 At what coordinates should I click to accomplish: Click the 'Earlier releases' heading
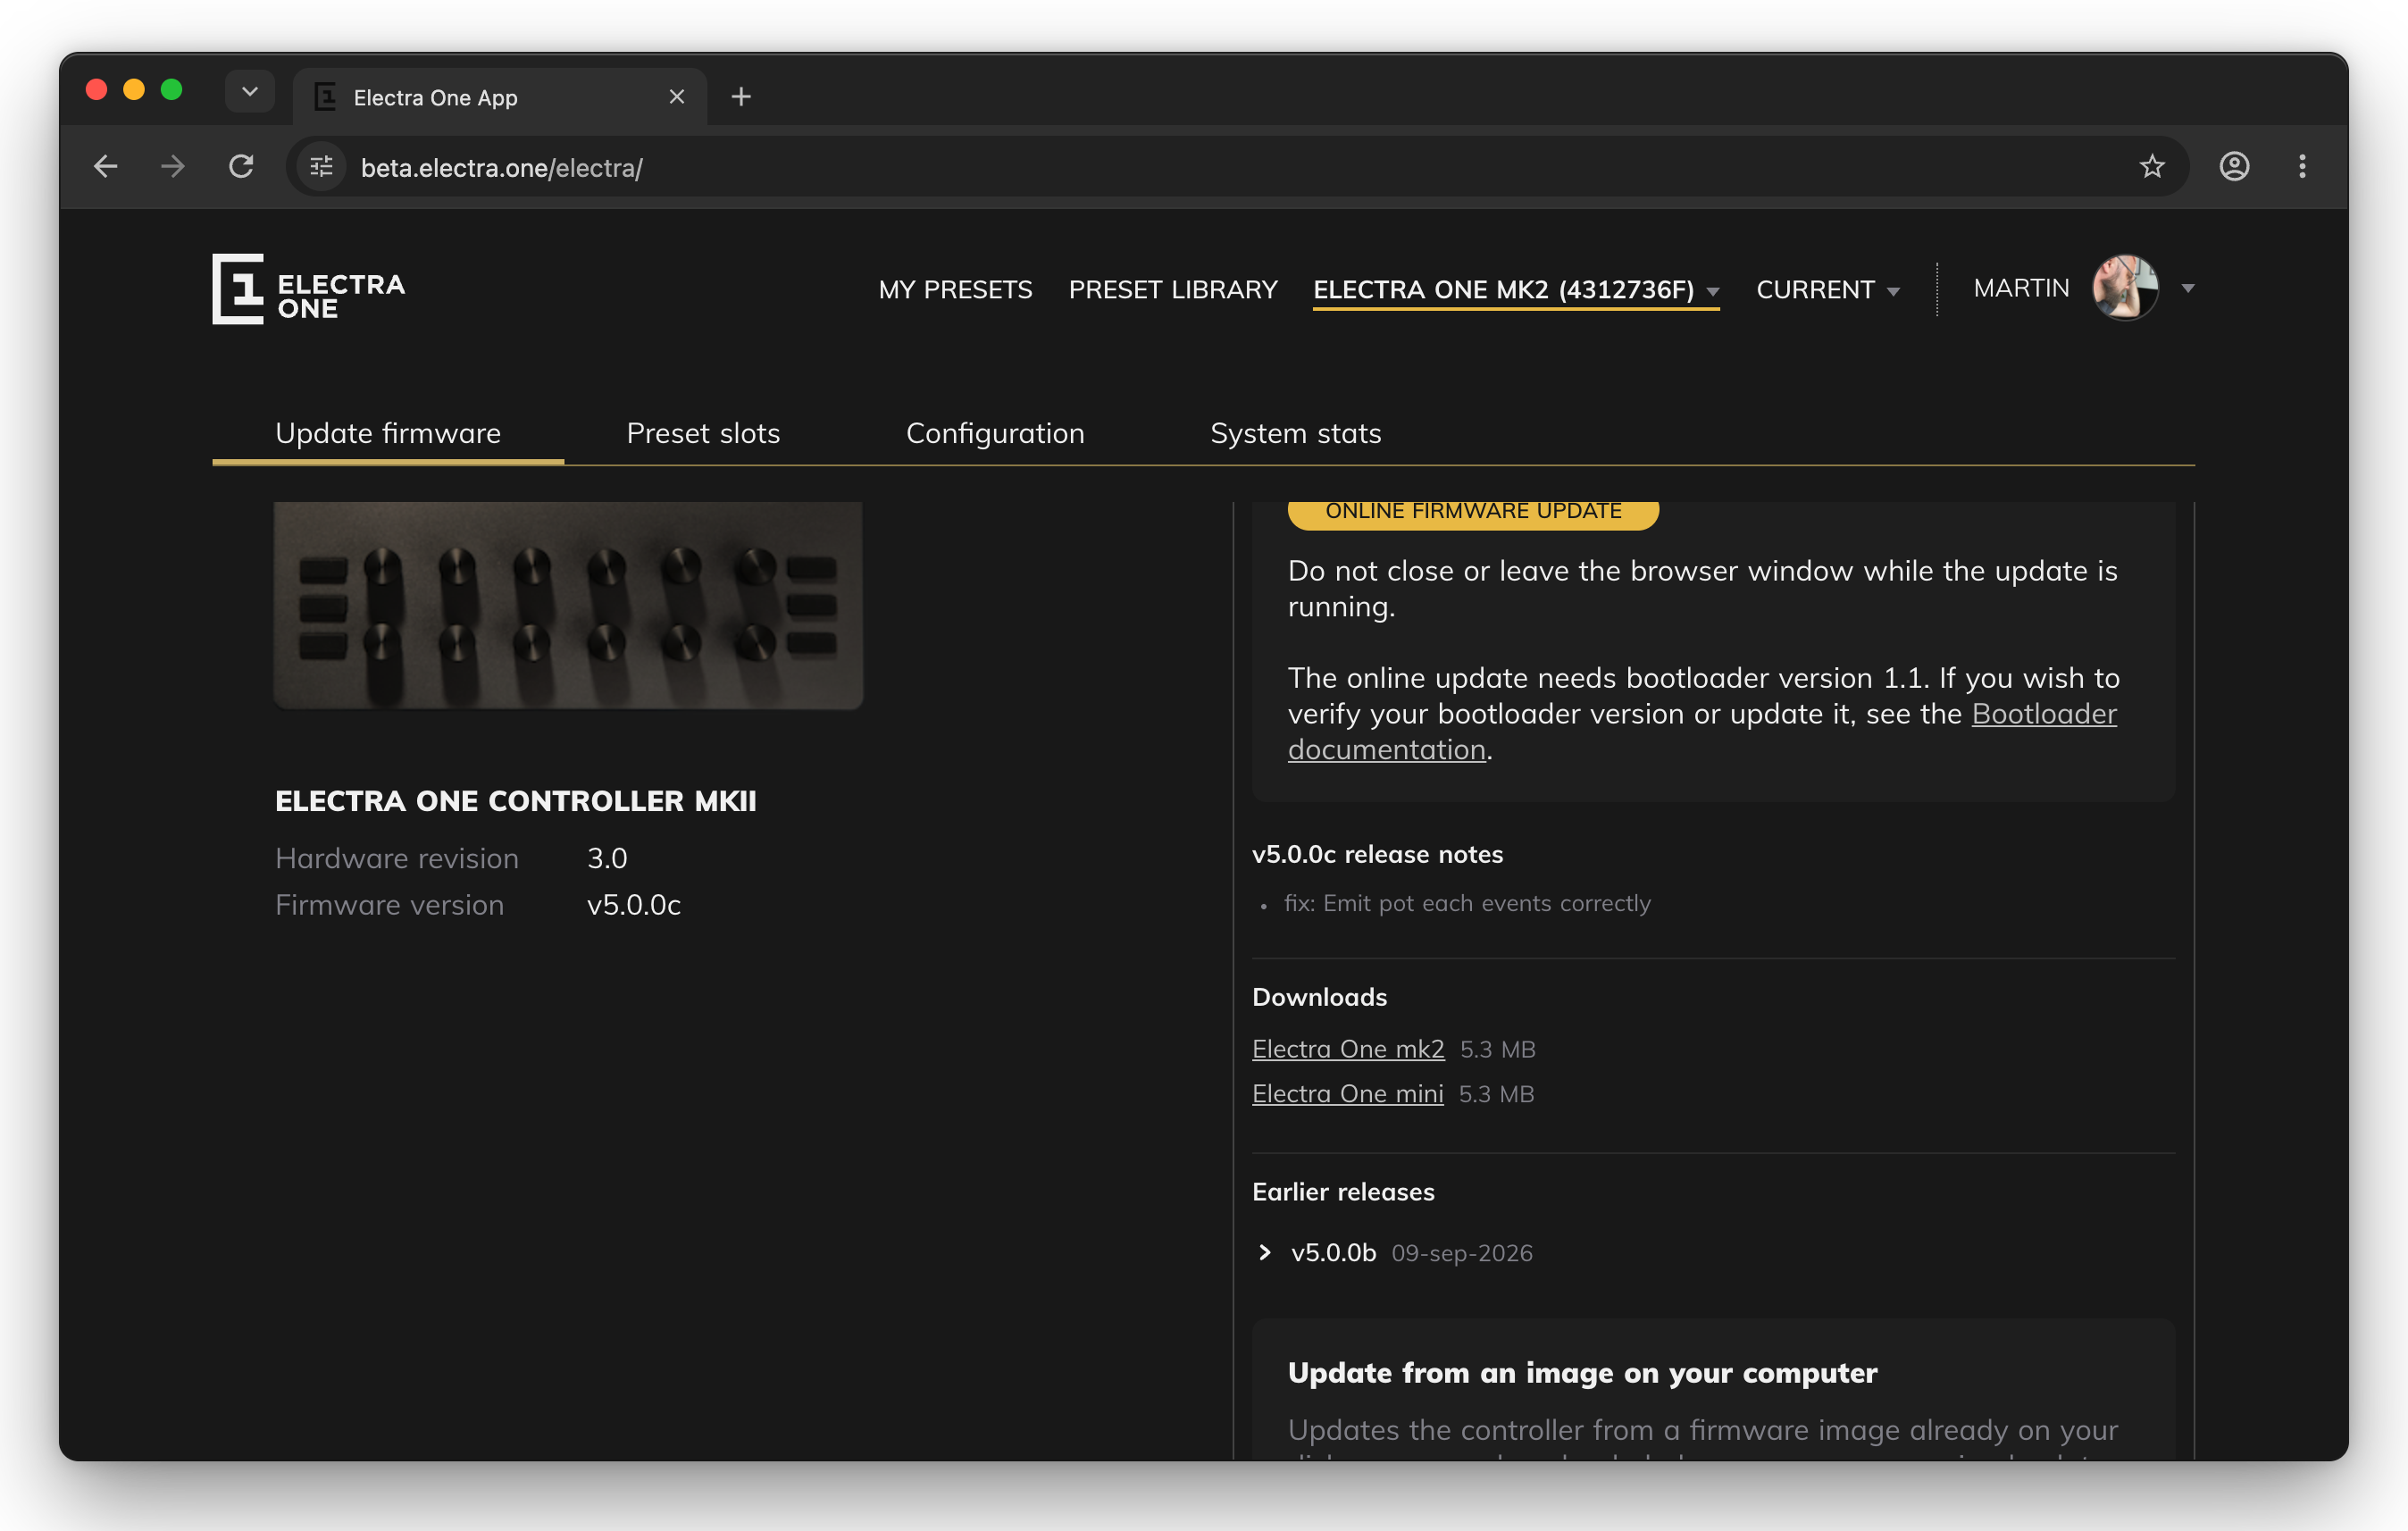[1343, 1192]
